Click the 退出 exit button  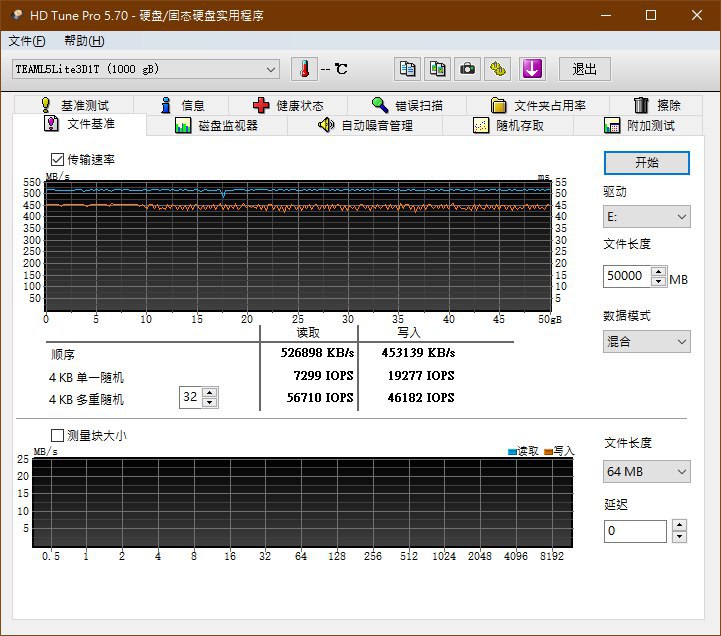coord(584,69)
